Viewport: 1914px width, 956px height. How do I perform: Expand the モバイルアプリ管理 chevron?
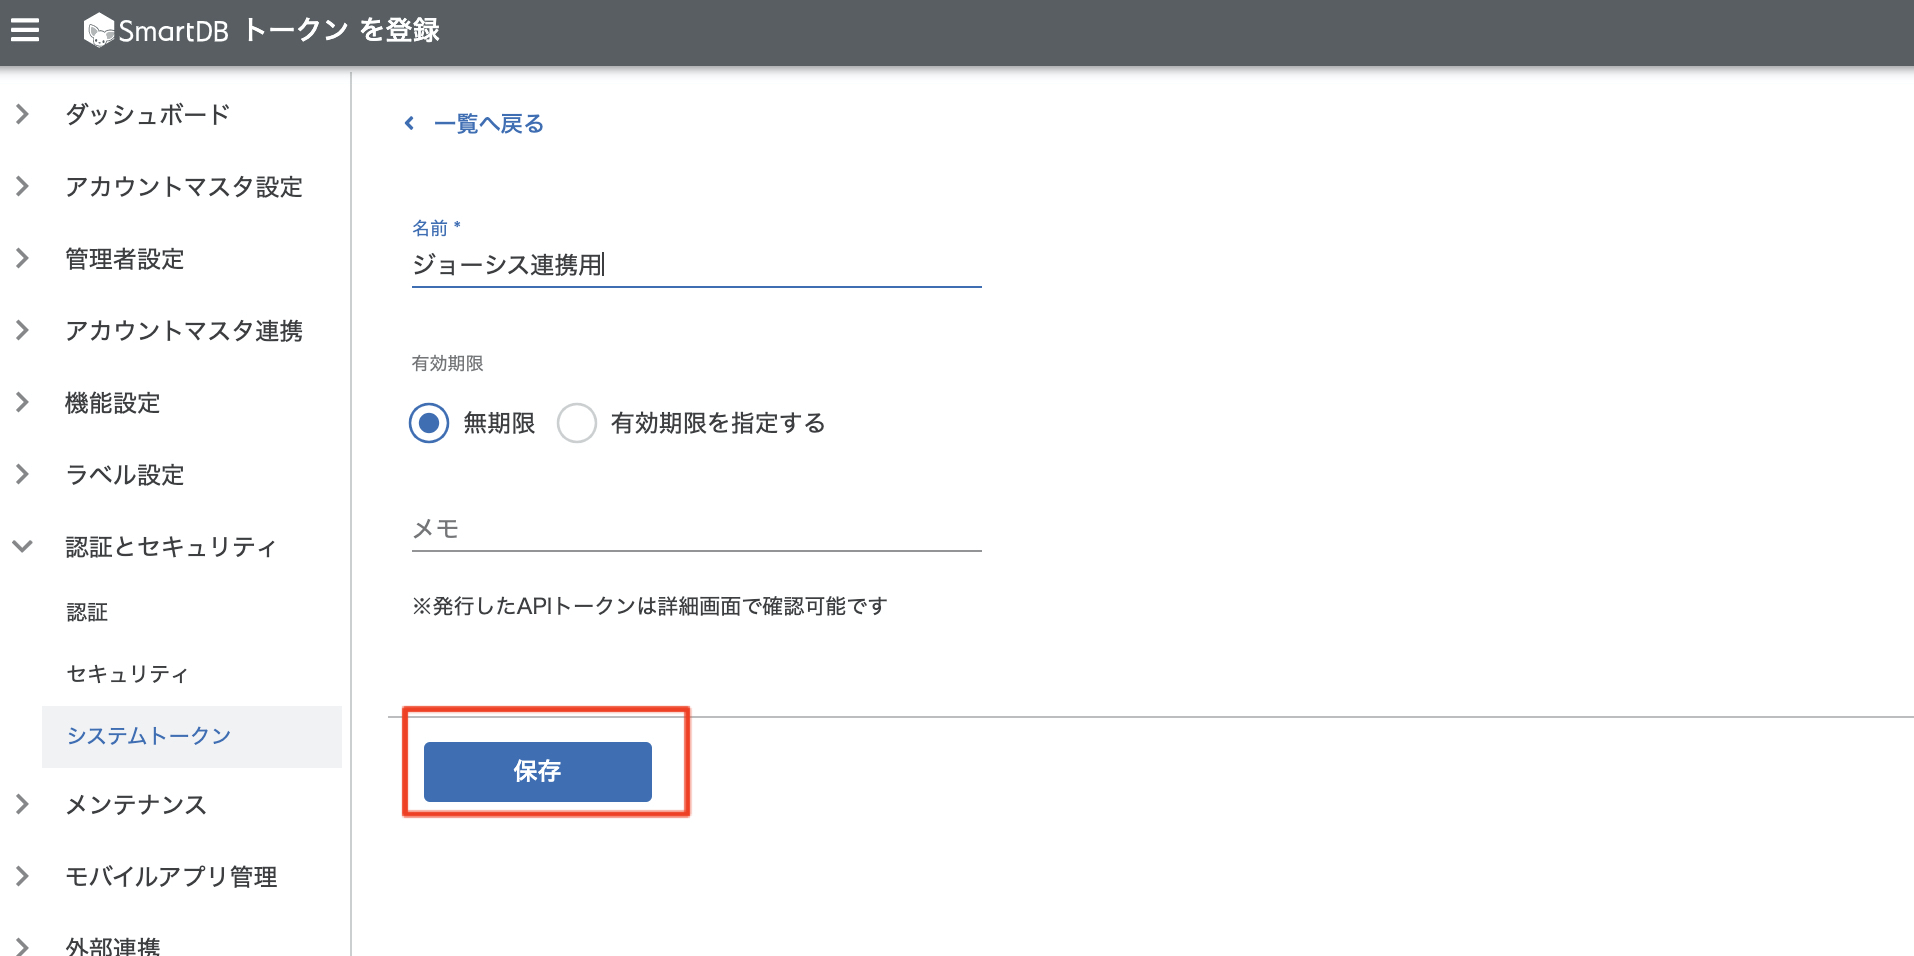tap(22, 876)
